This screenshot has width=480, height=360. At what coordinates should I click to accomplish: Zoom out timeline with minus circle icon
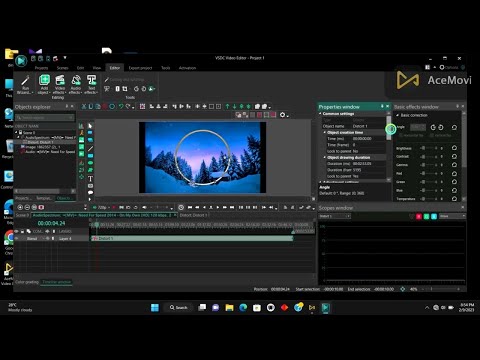click(27, 207)
